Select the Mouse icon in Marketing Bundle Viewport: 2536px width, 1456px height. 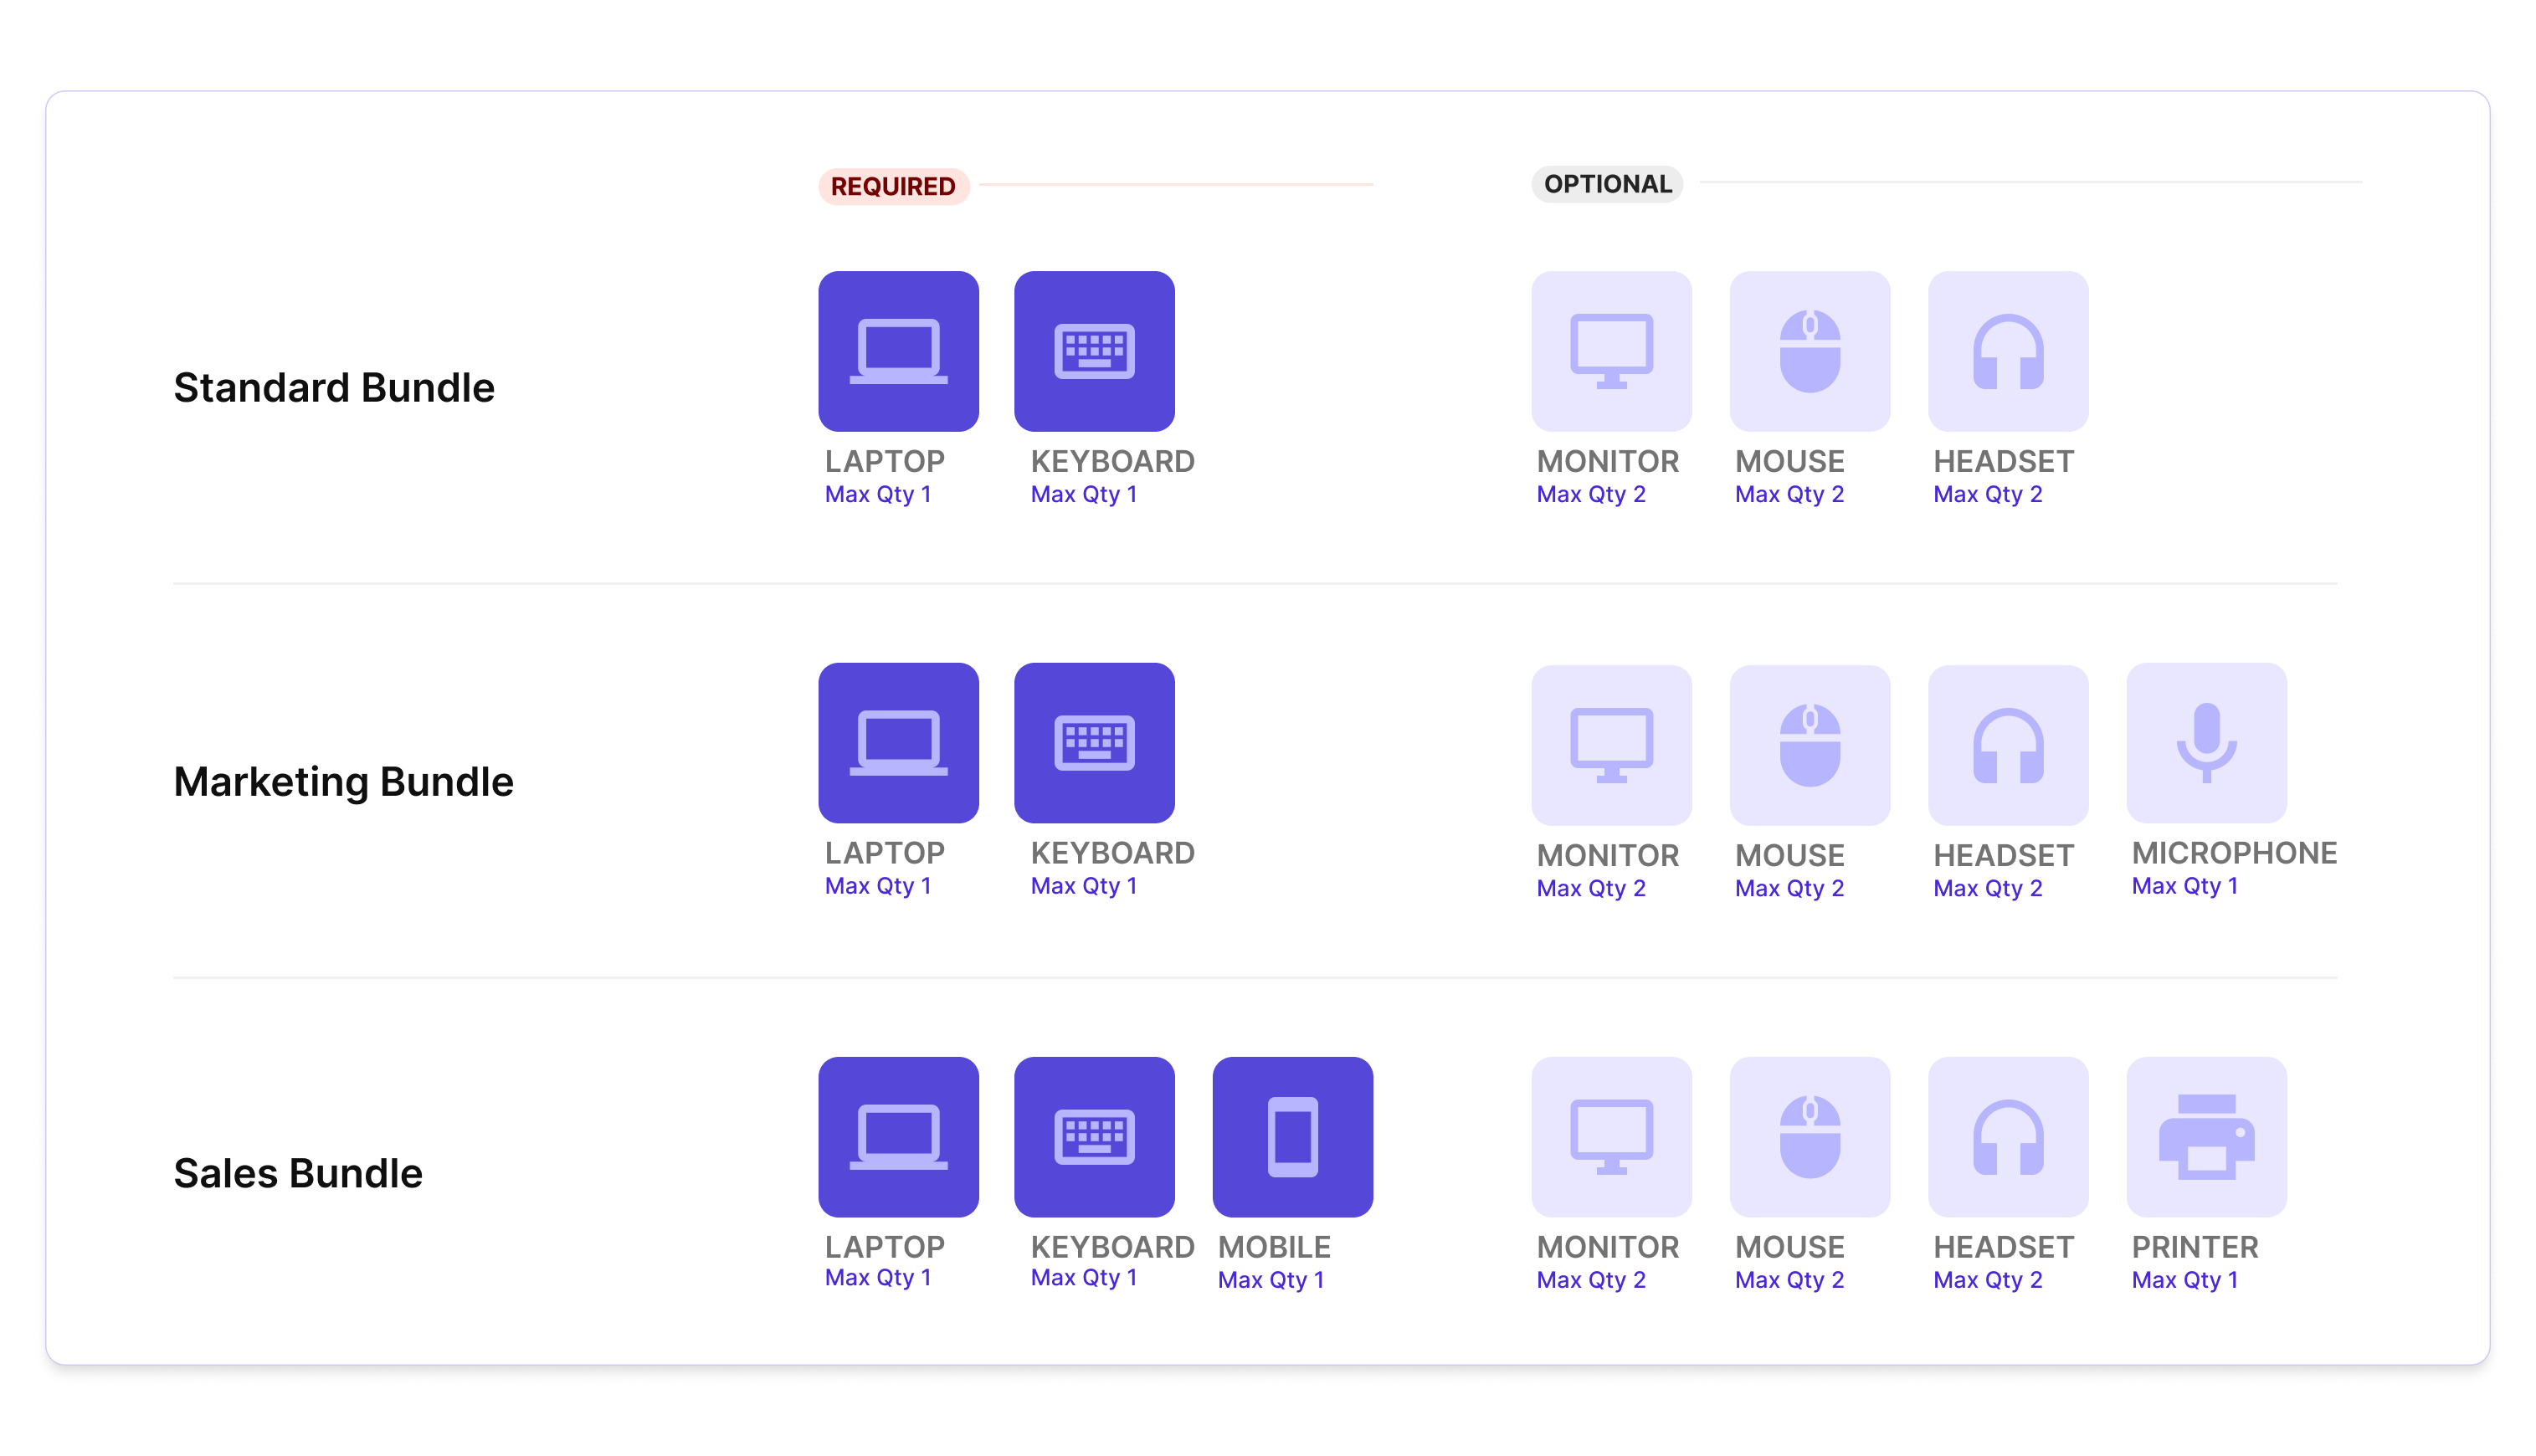[1809, 745]
